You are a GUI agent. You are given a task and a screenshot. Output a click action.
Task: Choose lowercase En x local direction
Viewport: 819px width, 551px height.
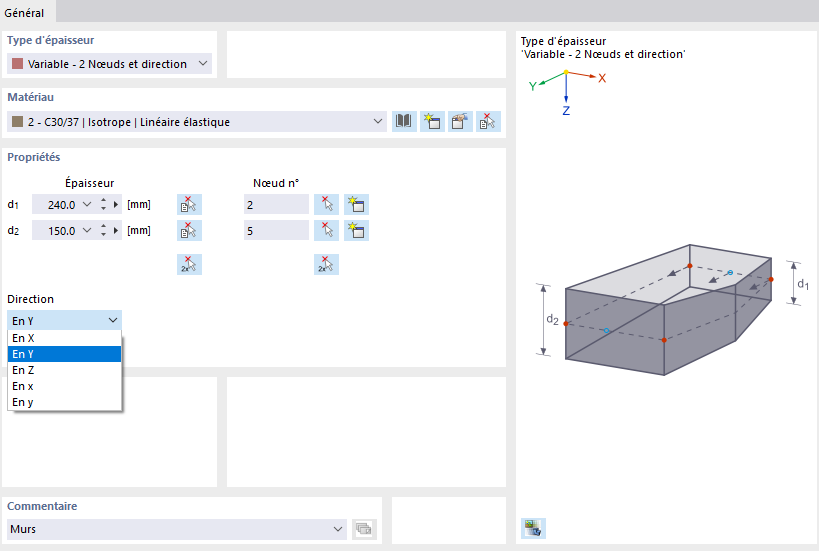click(x=64, y=386)
